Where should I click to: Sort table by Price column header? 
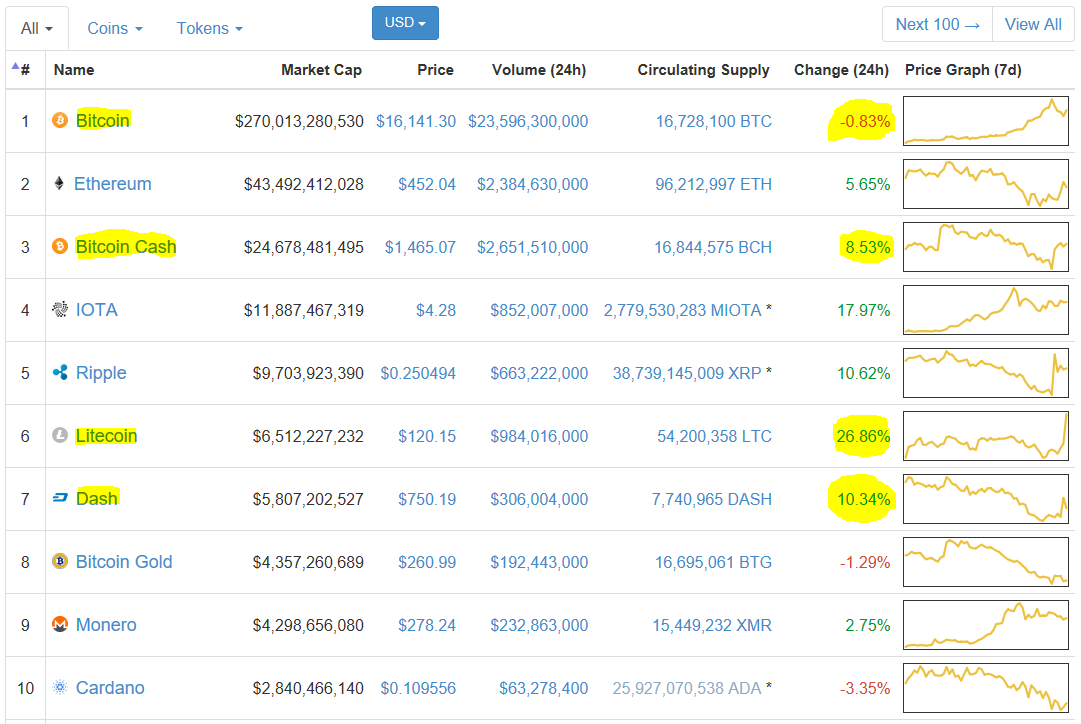click(435, 70)
